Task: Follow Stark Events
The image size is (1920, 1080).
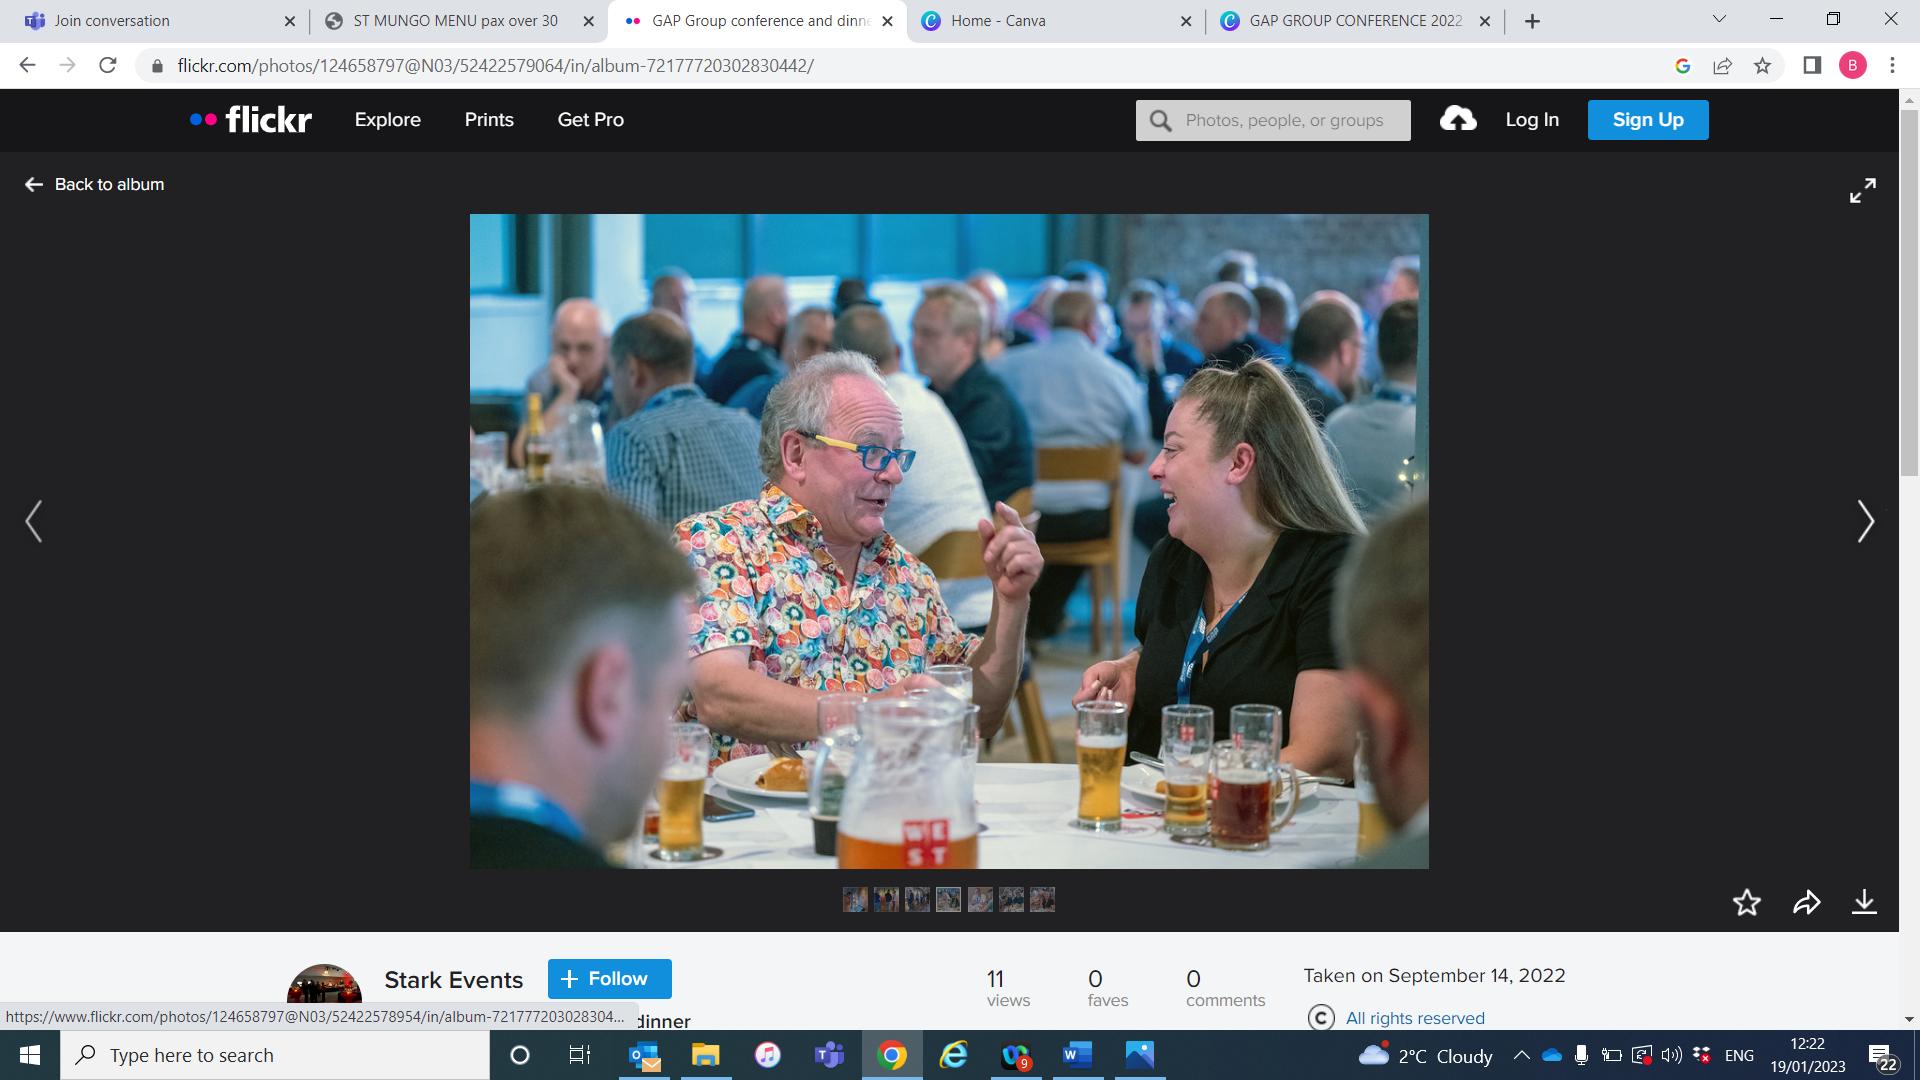Action: tap(609, 978)
